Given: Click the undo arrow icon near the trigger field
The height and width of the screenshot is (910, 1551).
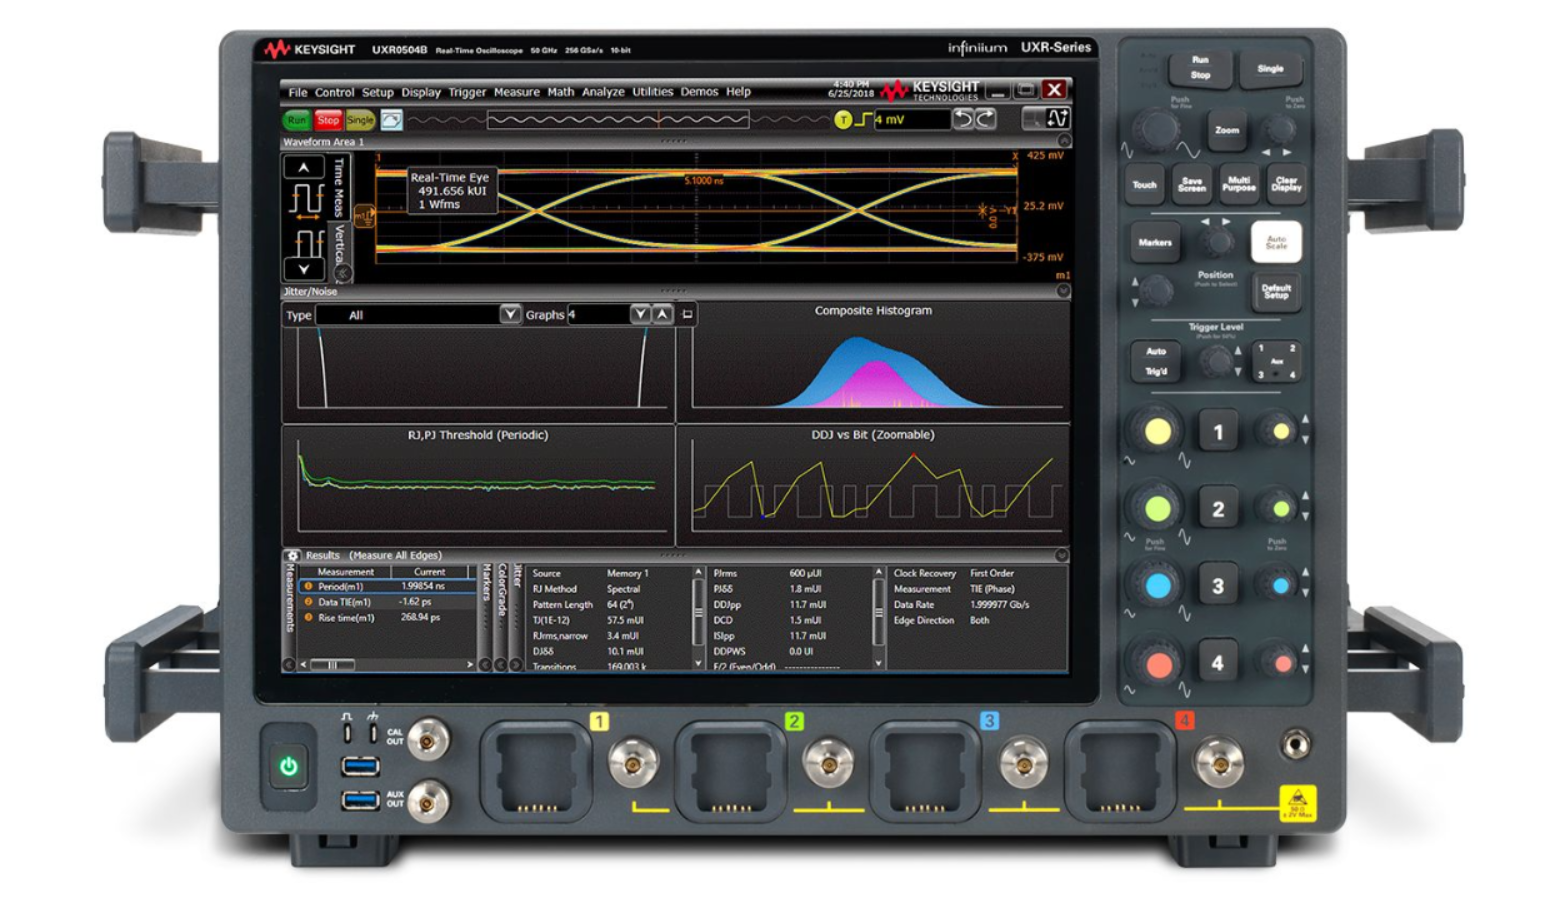Looking at the screenshot, I should [x=964, y=119].
